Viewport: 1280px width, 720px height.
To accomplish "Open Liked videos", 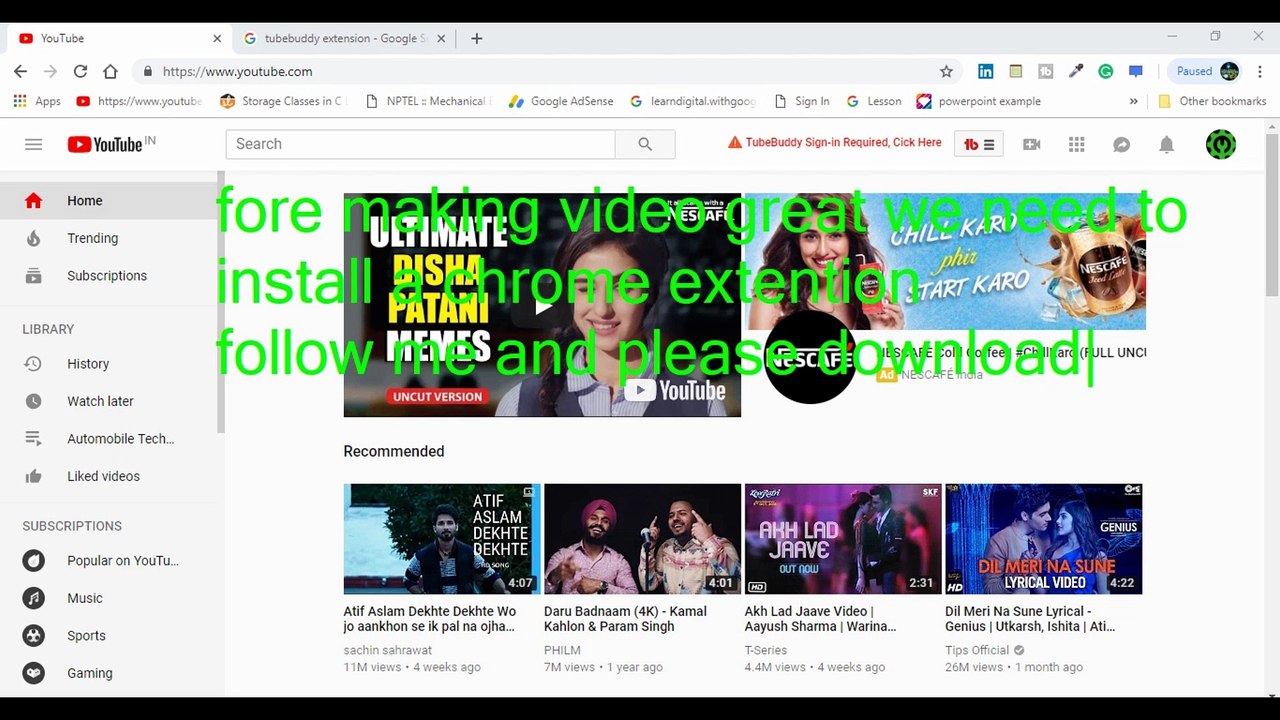I will pos(108,476).
